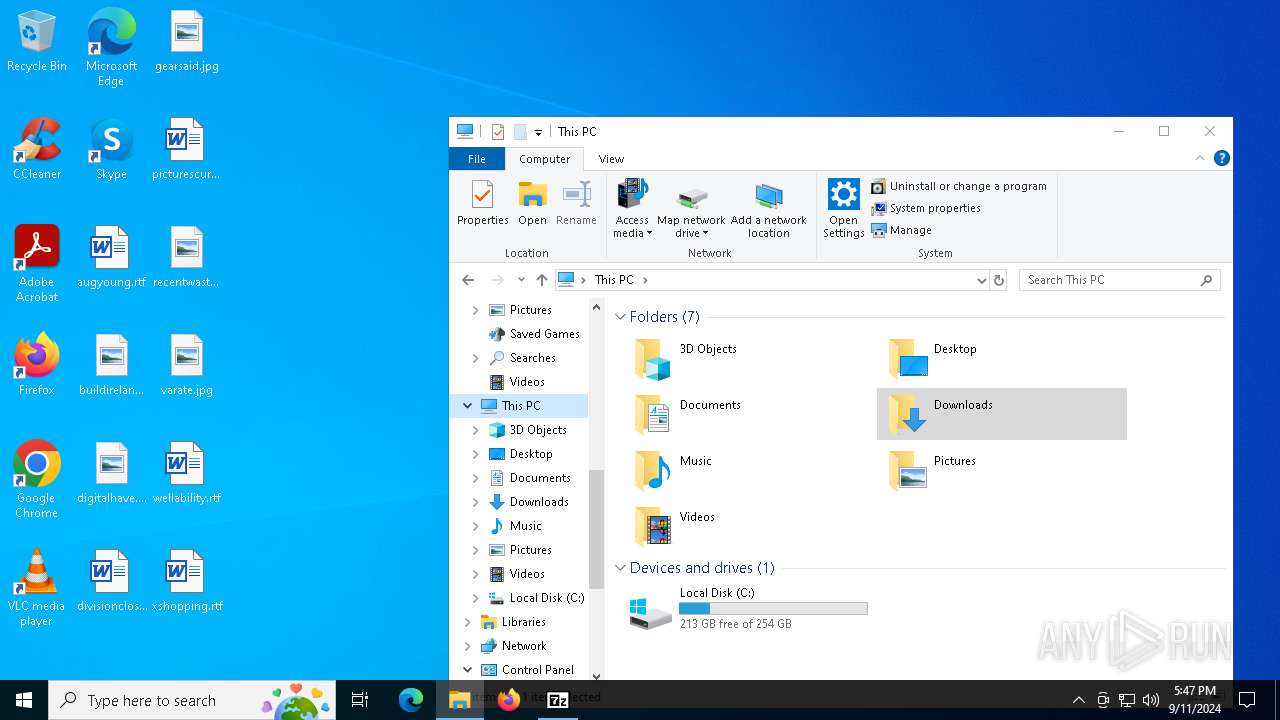Open the notification center
The height and width of the screenshot is (720, 1280).
[x=1247, y=700]
